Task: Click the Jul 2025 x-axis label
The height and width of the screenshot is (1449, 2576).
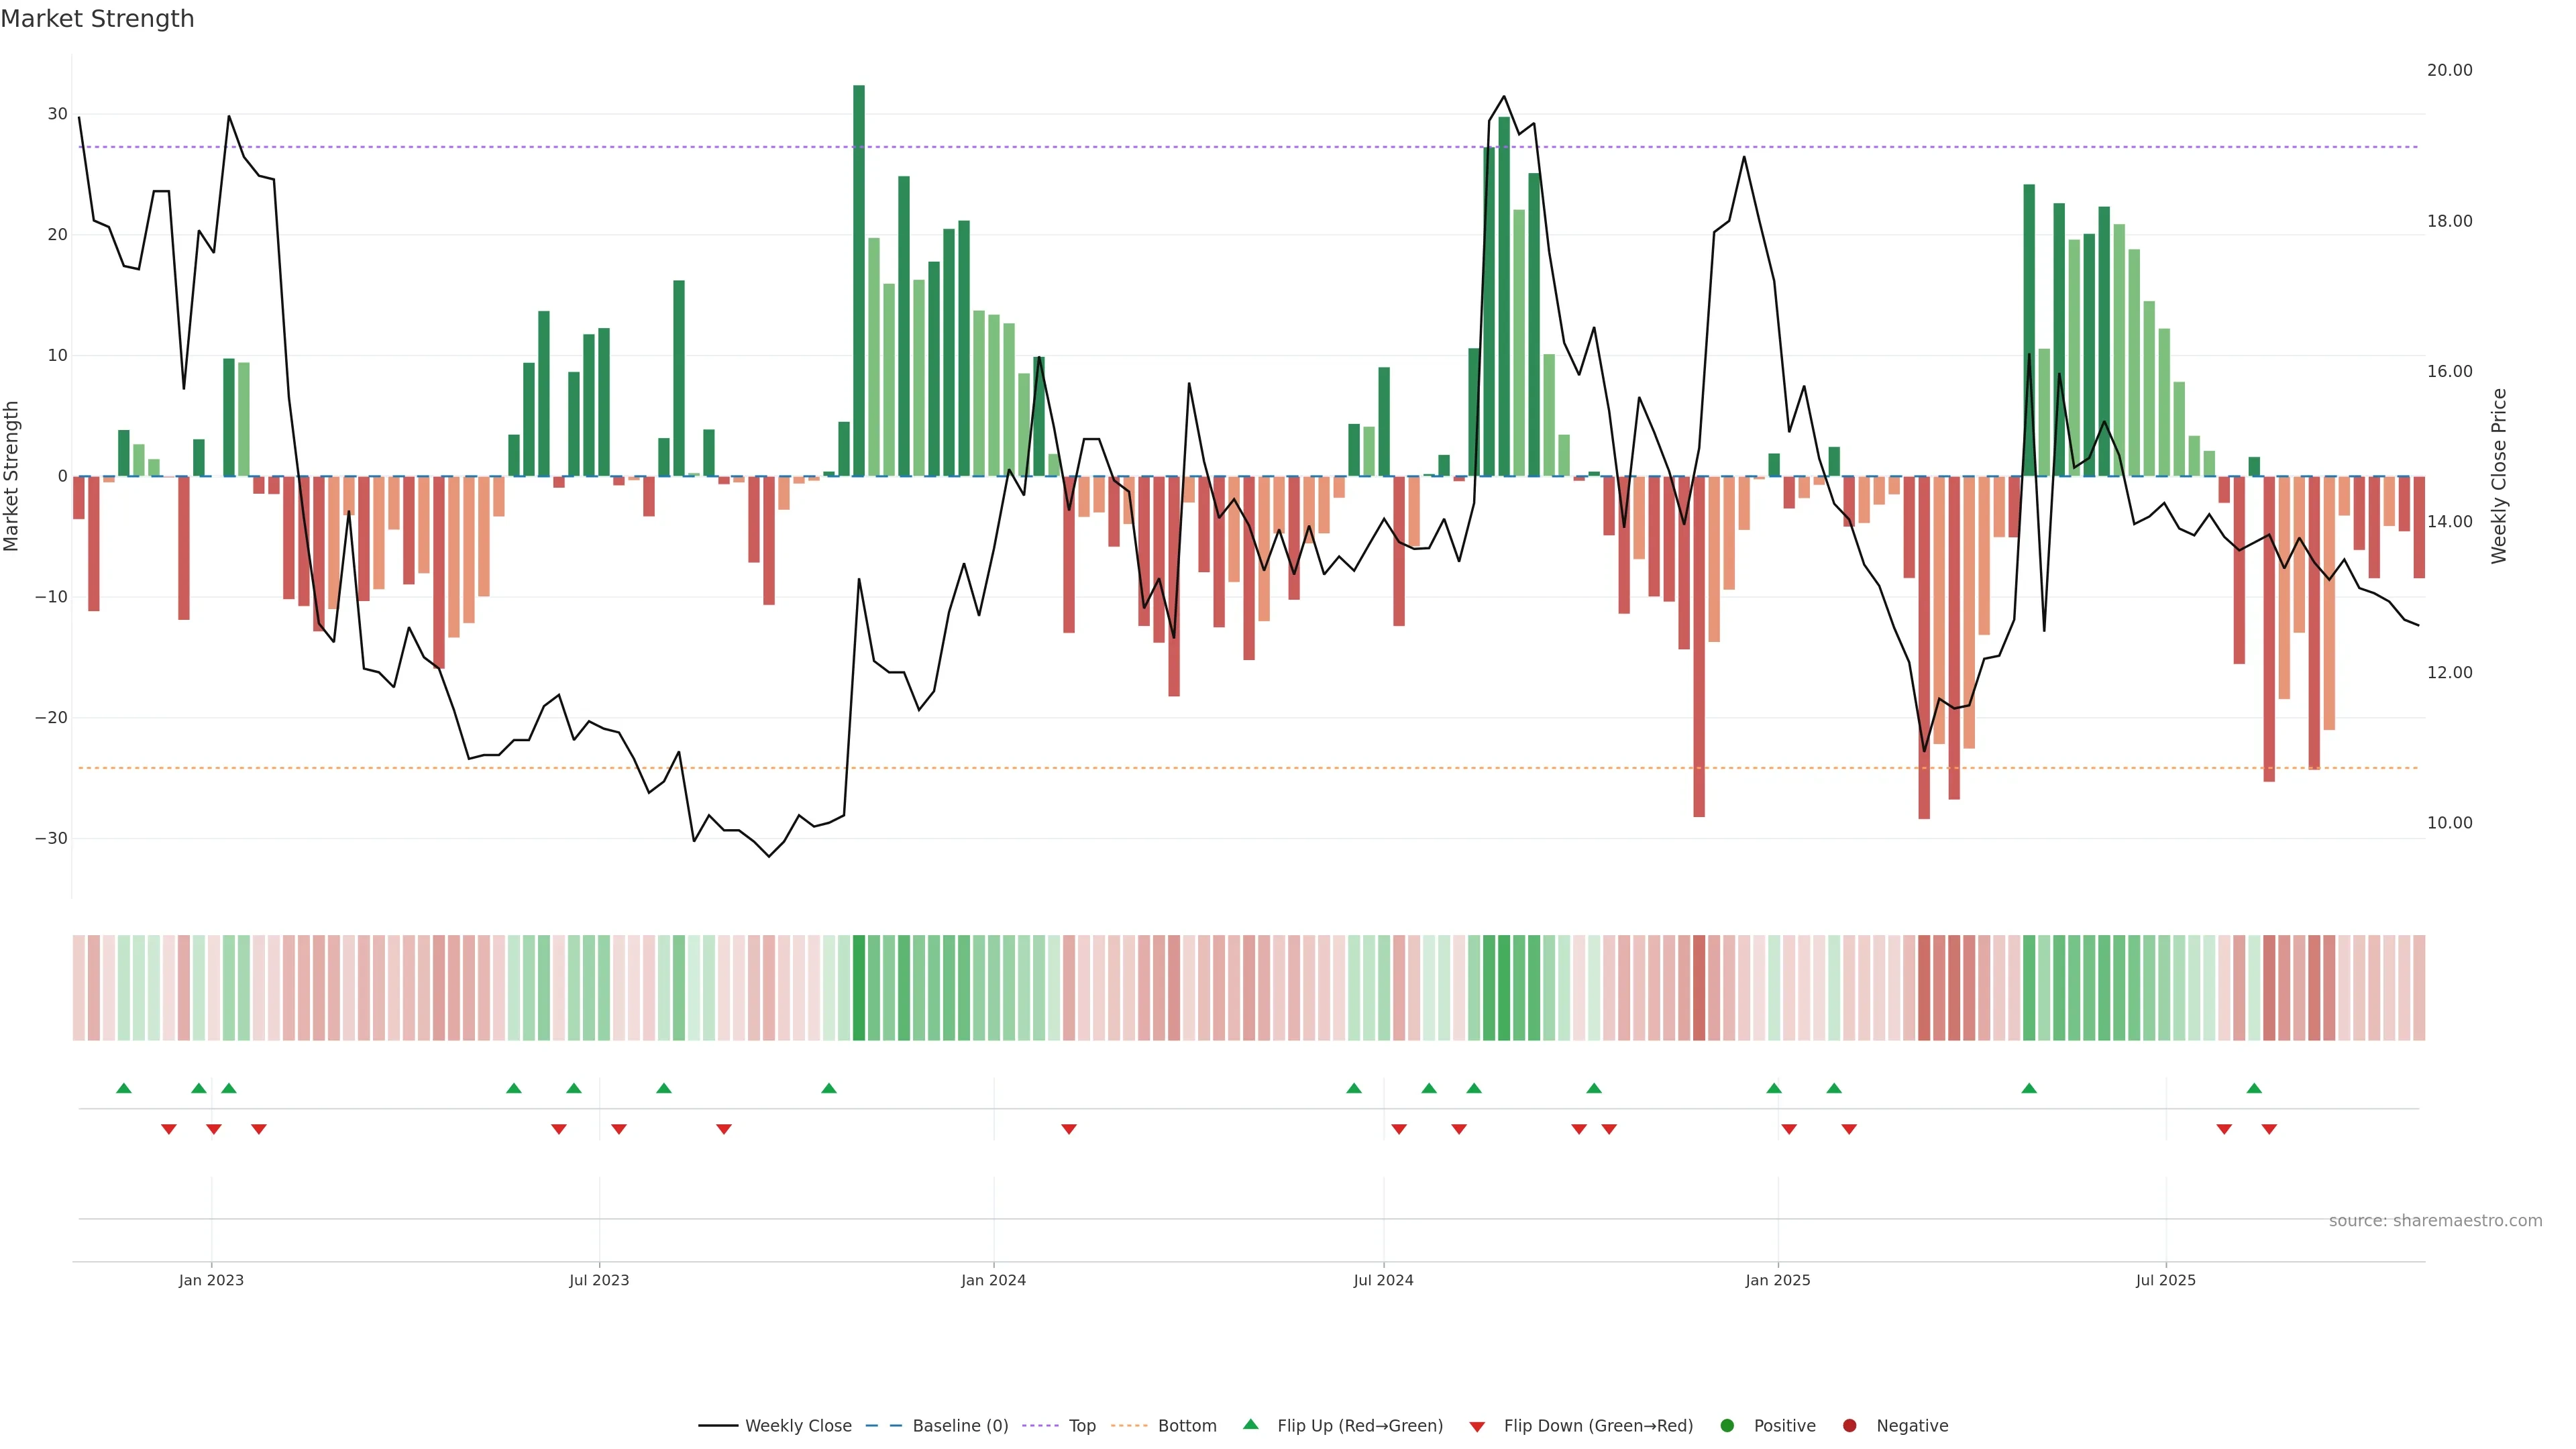Action: point(2165,1280)
